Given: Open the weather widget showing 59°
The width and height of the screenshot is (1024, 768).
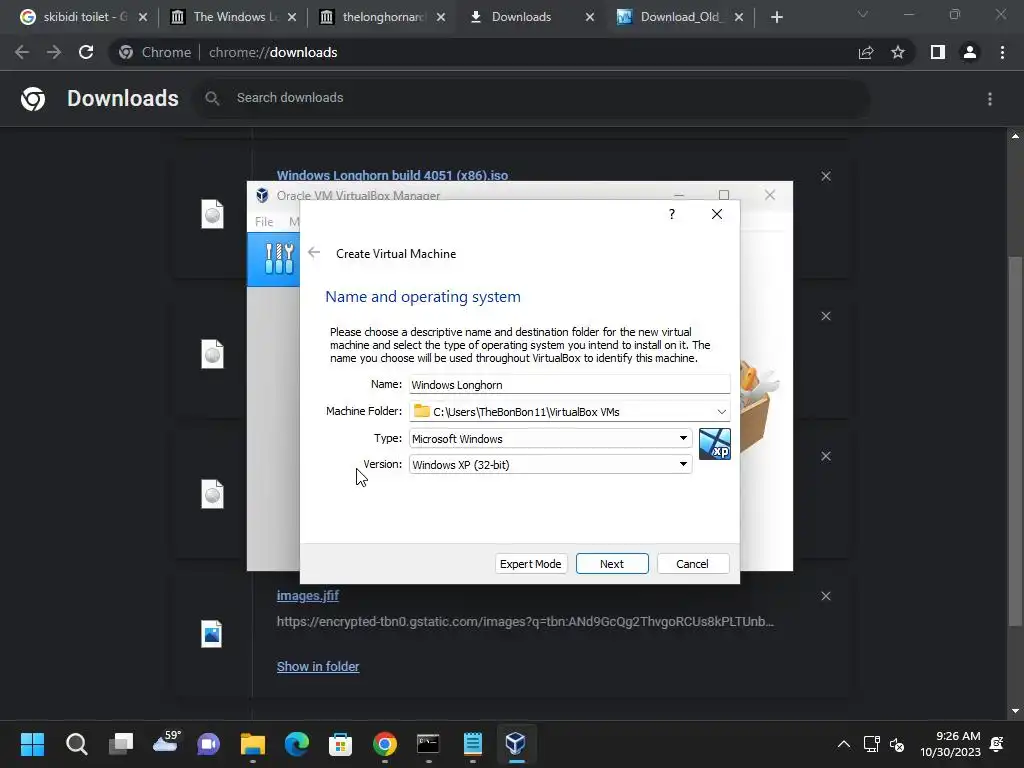Looking at the screenshot, I should point(166,743).
